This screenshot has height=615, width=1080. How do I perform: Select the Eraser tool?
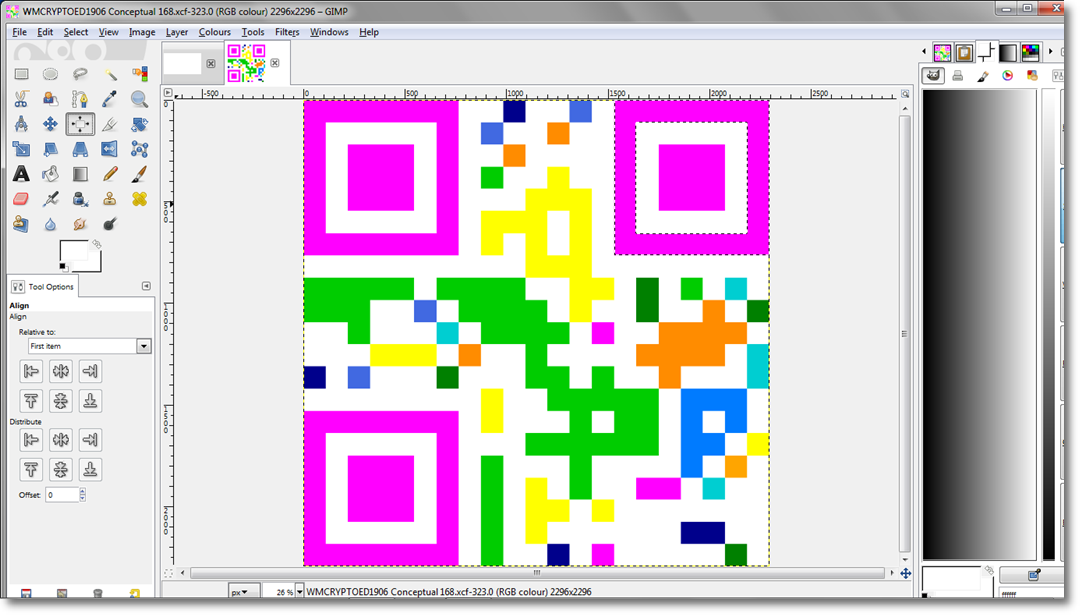click(21, 199)
